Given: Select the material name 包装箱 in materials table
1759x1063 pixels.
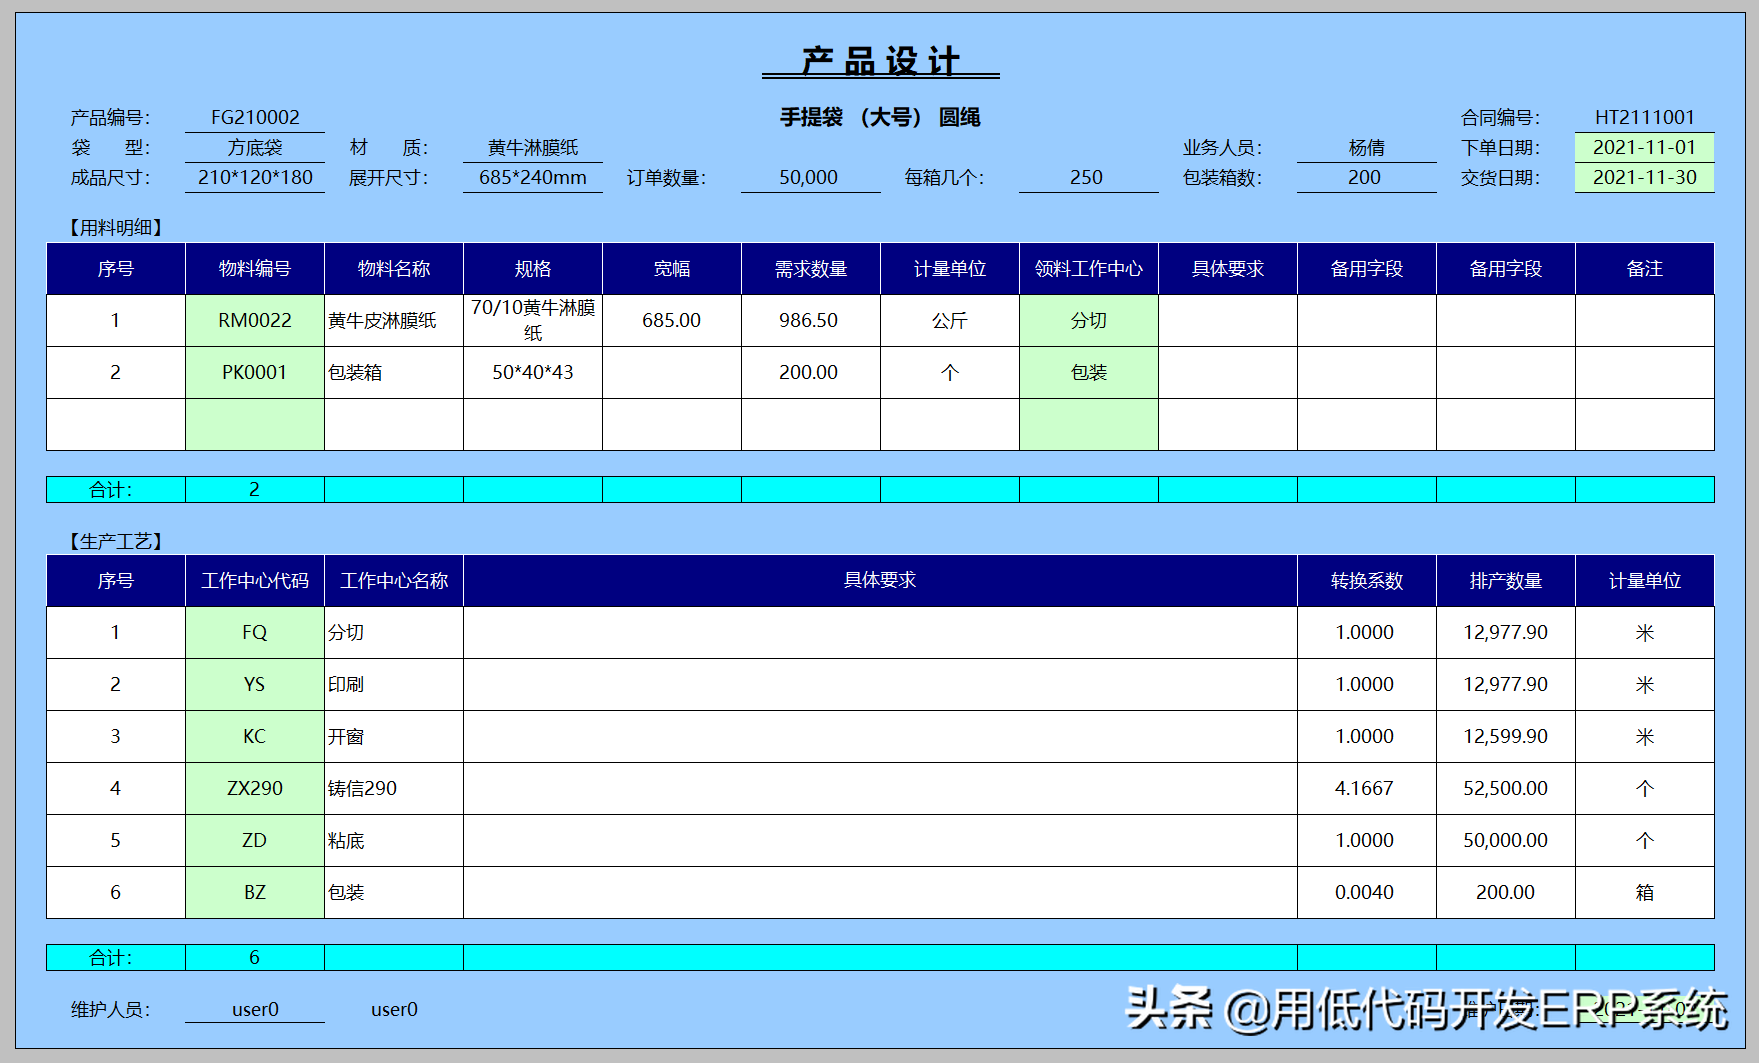Looking at the screenshot, I should pyautogui.click(x=394, y=373).
